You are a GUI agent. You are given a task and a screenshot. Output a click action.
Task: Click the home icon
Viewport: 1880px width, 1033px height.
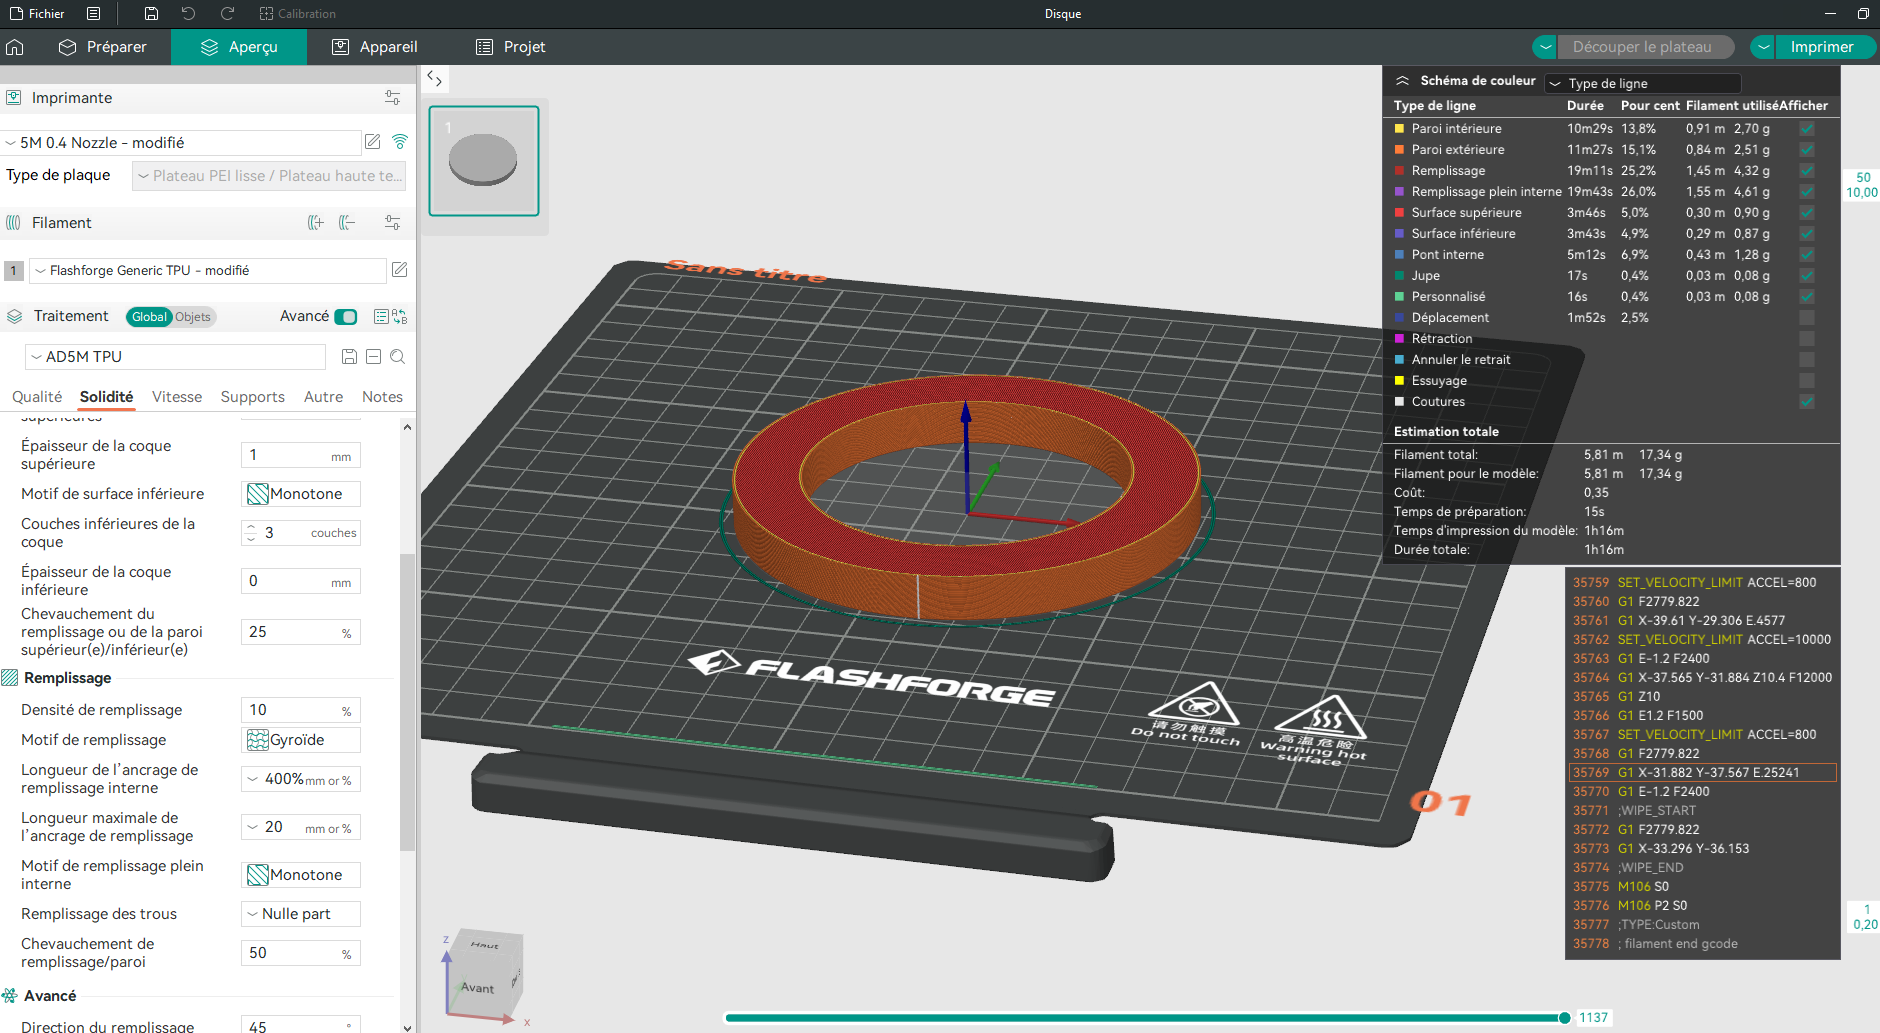pos(15,47)
